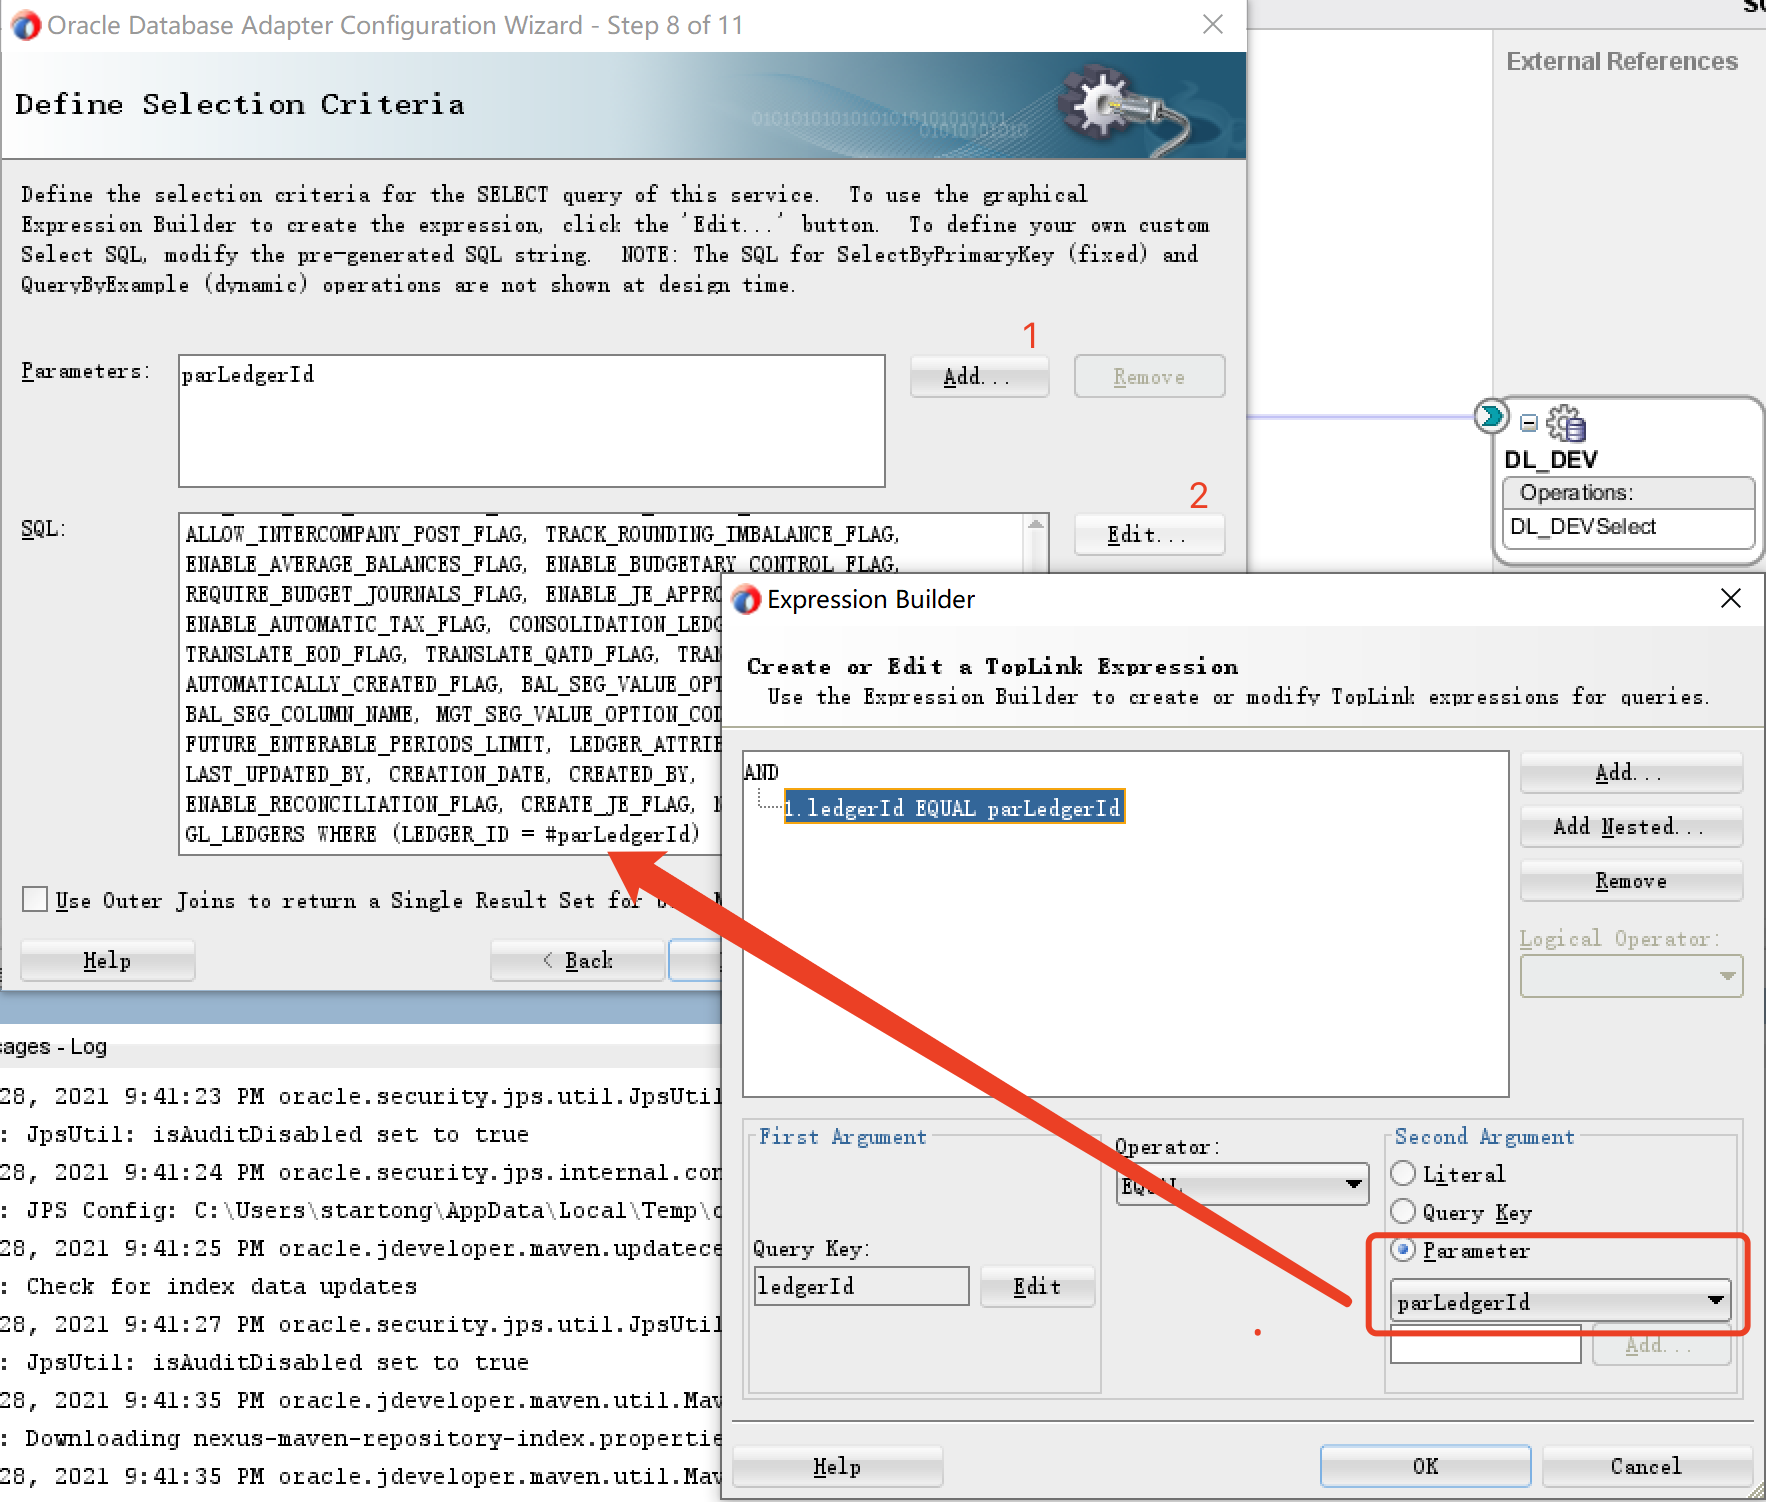Click Help in Expression Builder
The height and width of the screenshot is (1502, 1766).
pyautogui.click(x=837, y=1466)
